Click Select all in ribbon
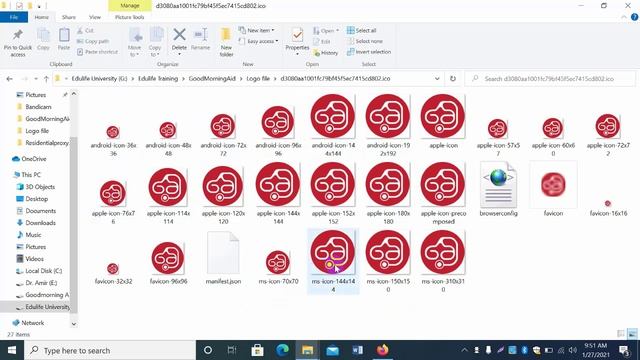Viewport: 640px width, 360px height. coord(362,31)
